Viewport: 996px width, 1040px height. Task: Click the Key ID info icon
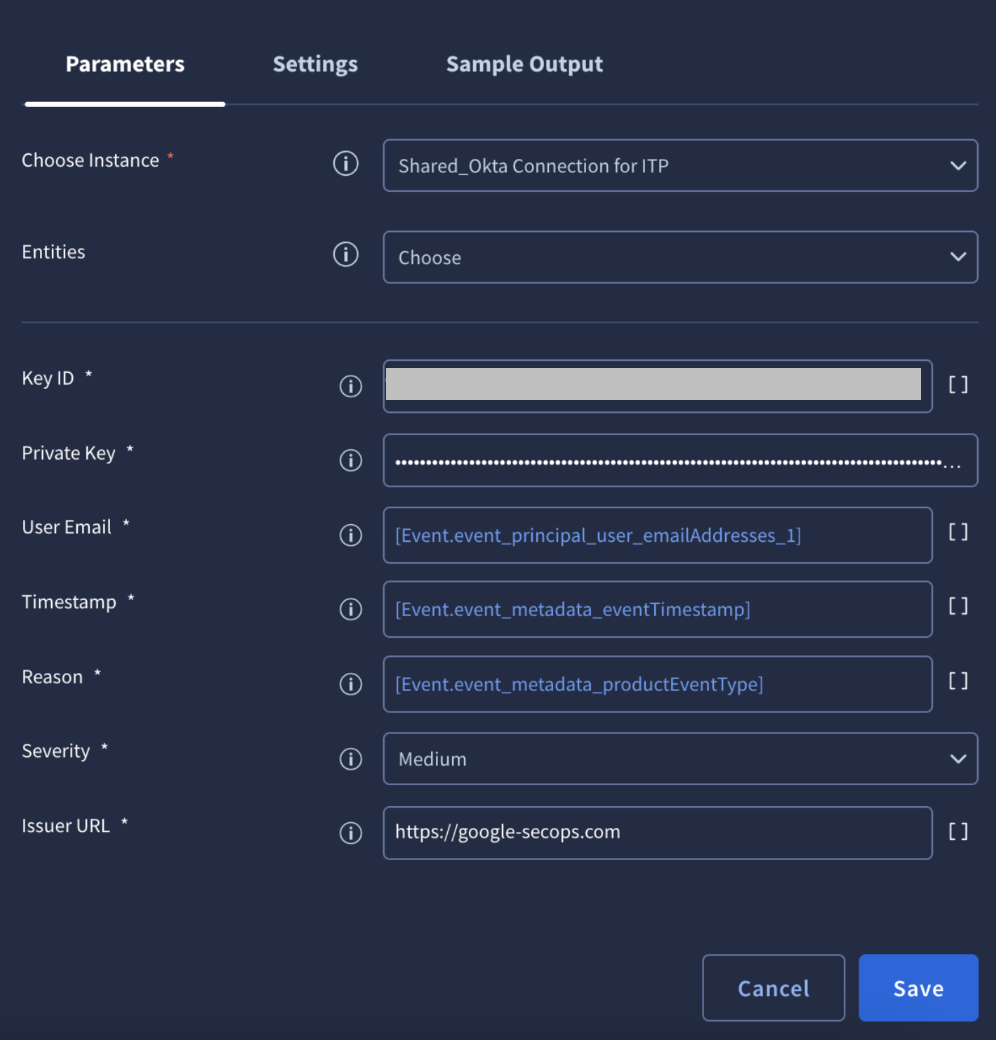pos(350,386)
